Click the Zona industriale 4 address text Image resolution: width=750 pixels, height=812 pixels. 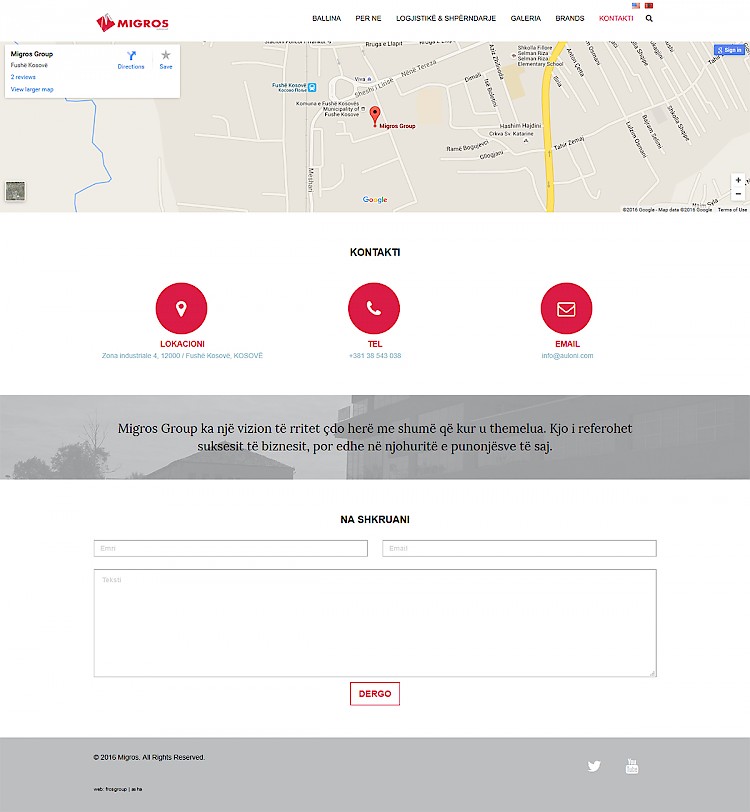pos(182,356)
